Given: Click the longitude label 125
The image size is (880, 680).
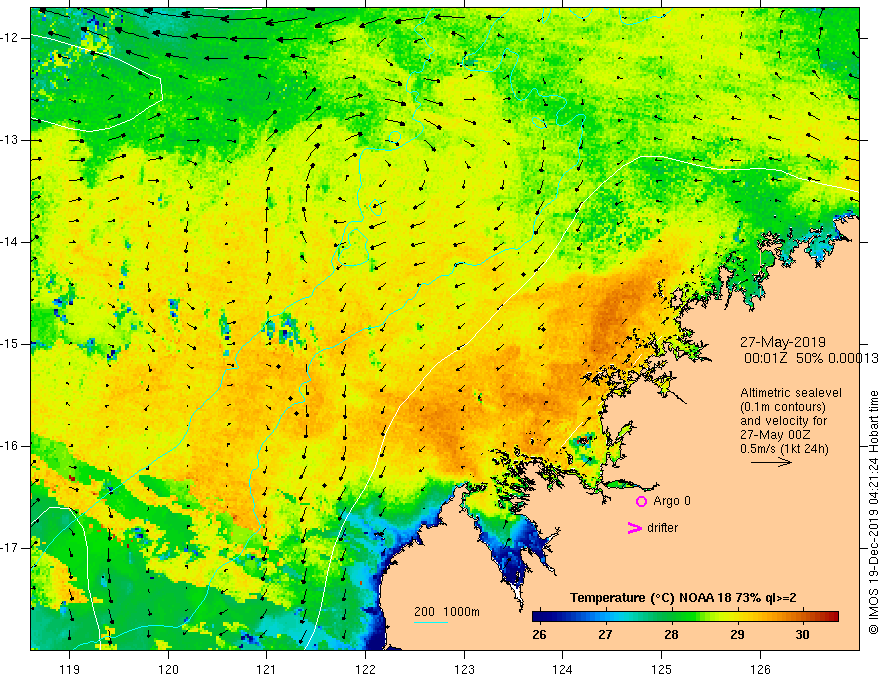Looking at the screenshot, I should (662, 669).
